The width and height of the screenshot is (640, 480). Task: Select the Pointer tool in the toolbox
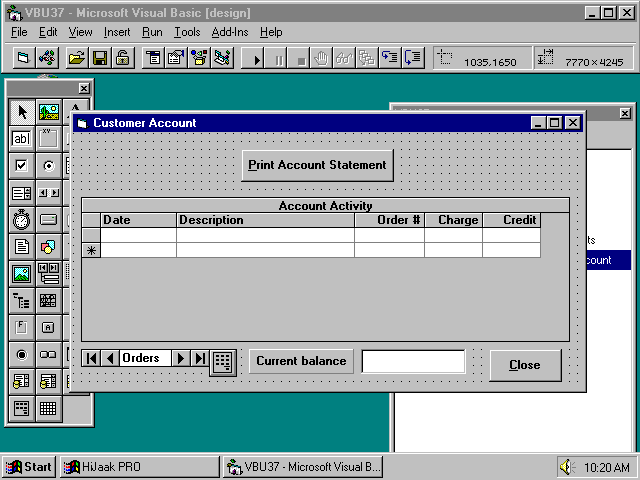[21, 112]
